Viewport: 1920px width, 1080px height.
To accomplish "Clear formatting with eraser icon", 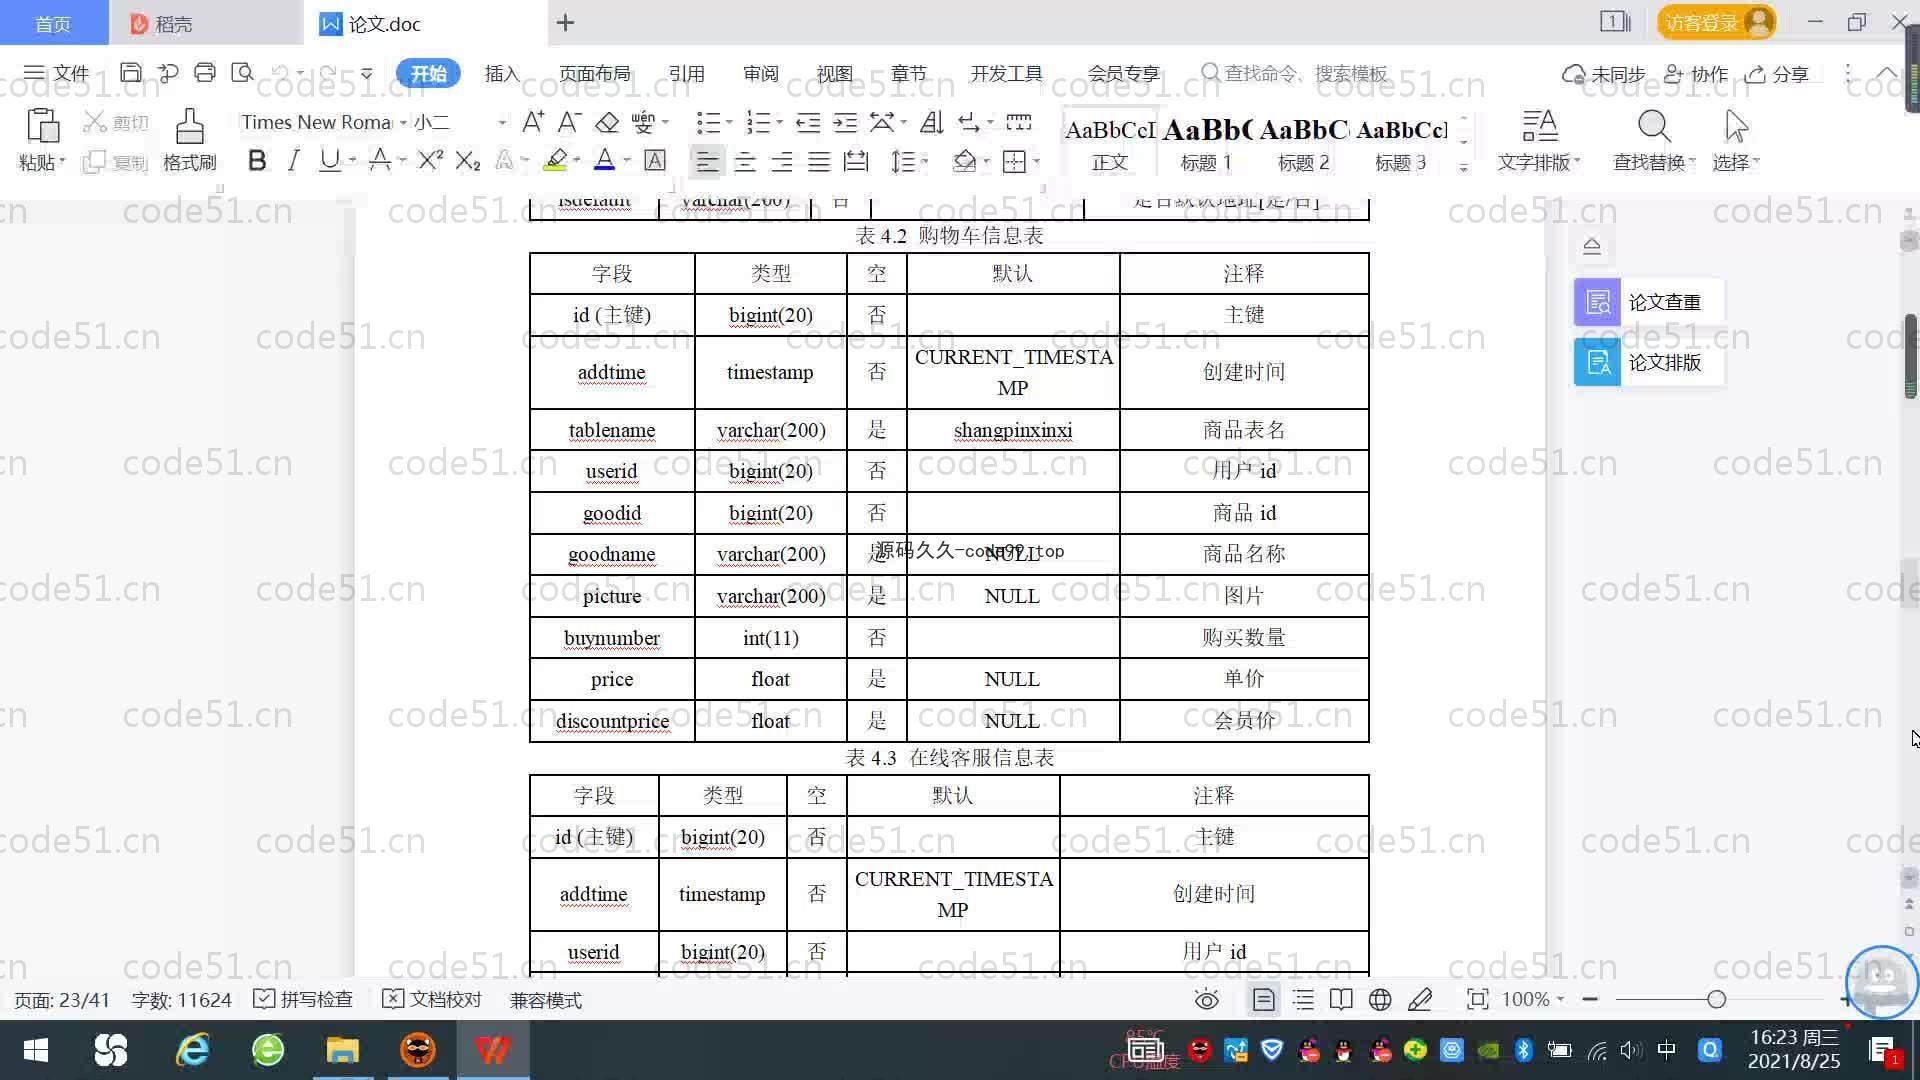I will 606,122.
